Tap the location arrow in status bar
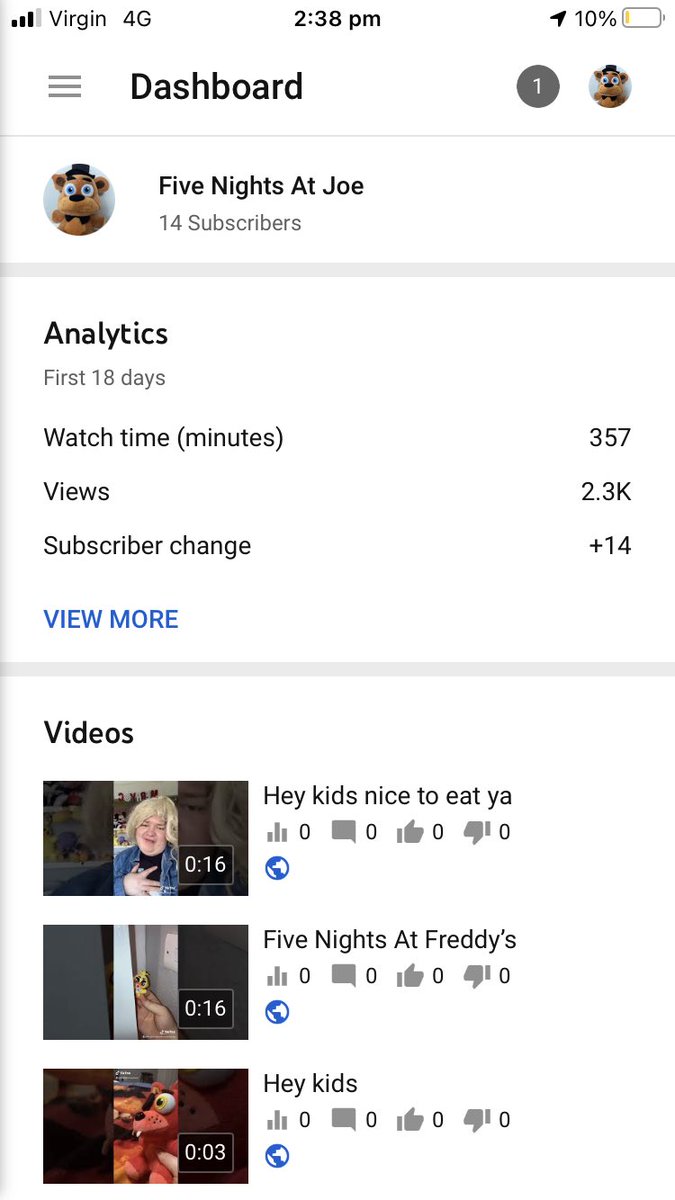The width and height of the screenshot is (675, 1200). 558,18
